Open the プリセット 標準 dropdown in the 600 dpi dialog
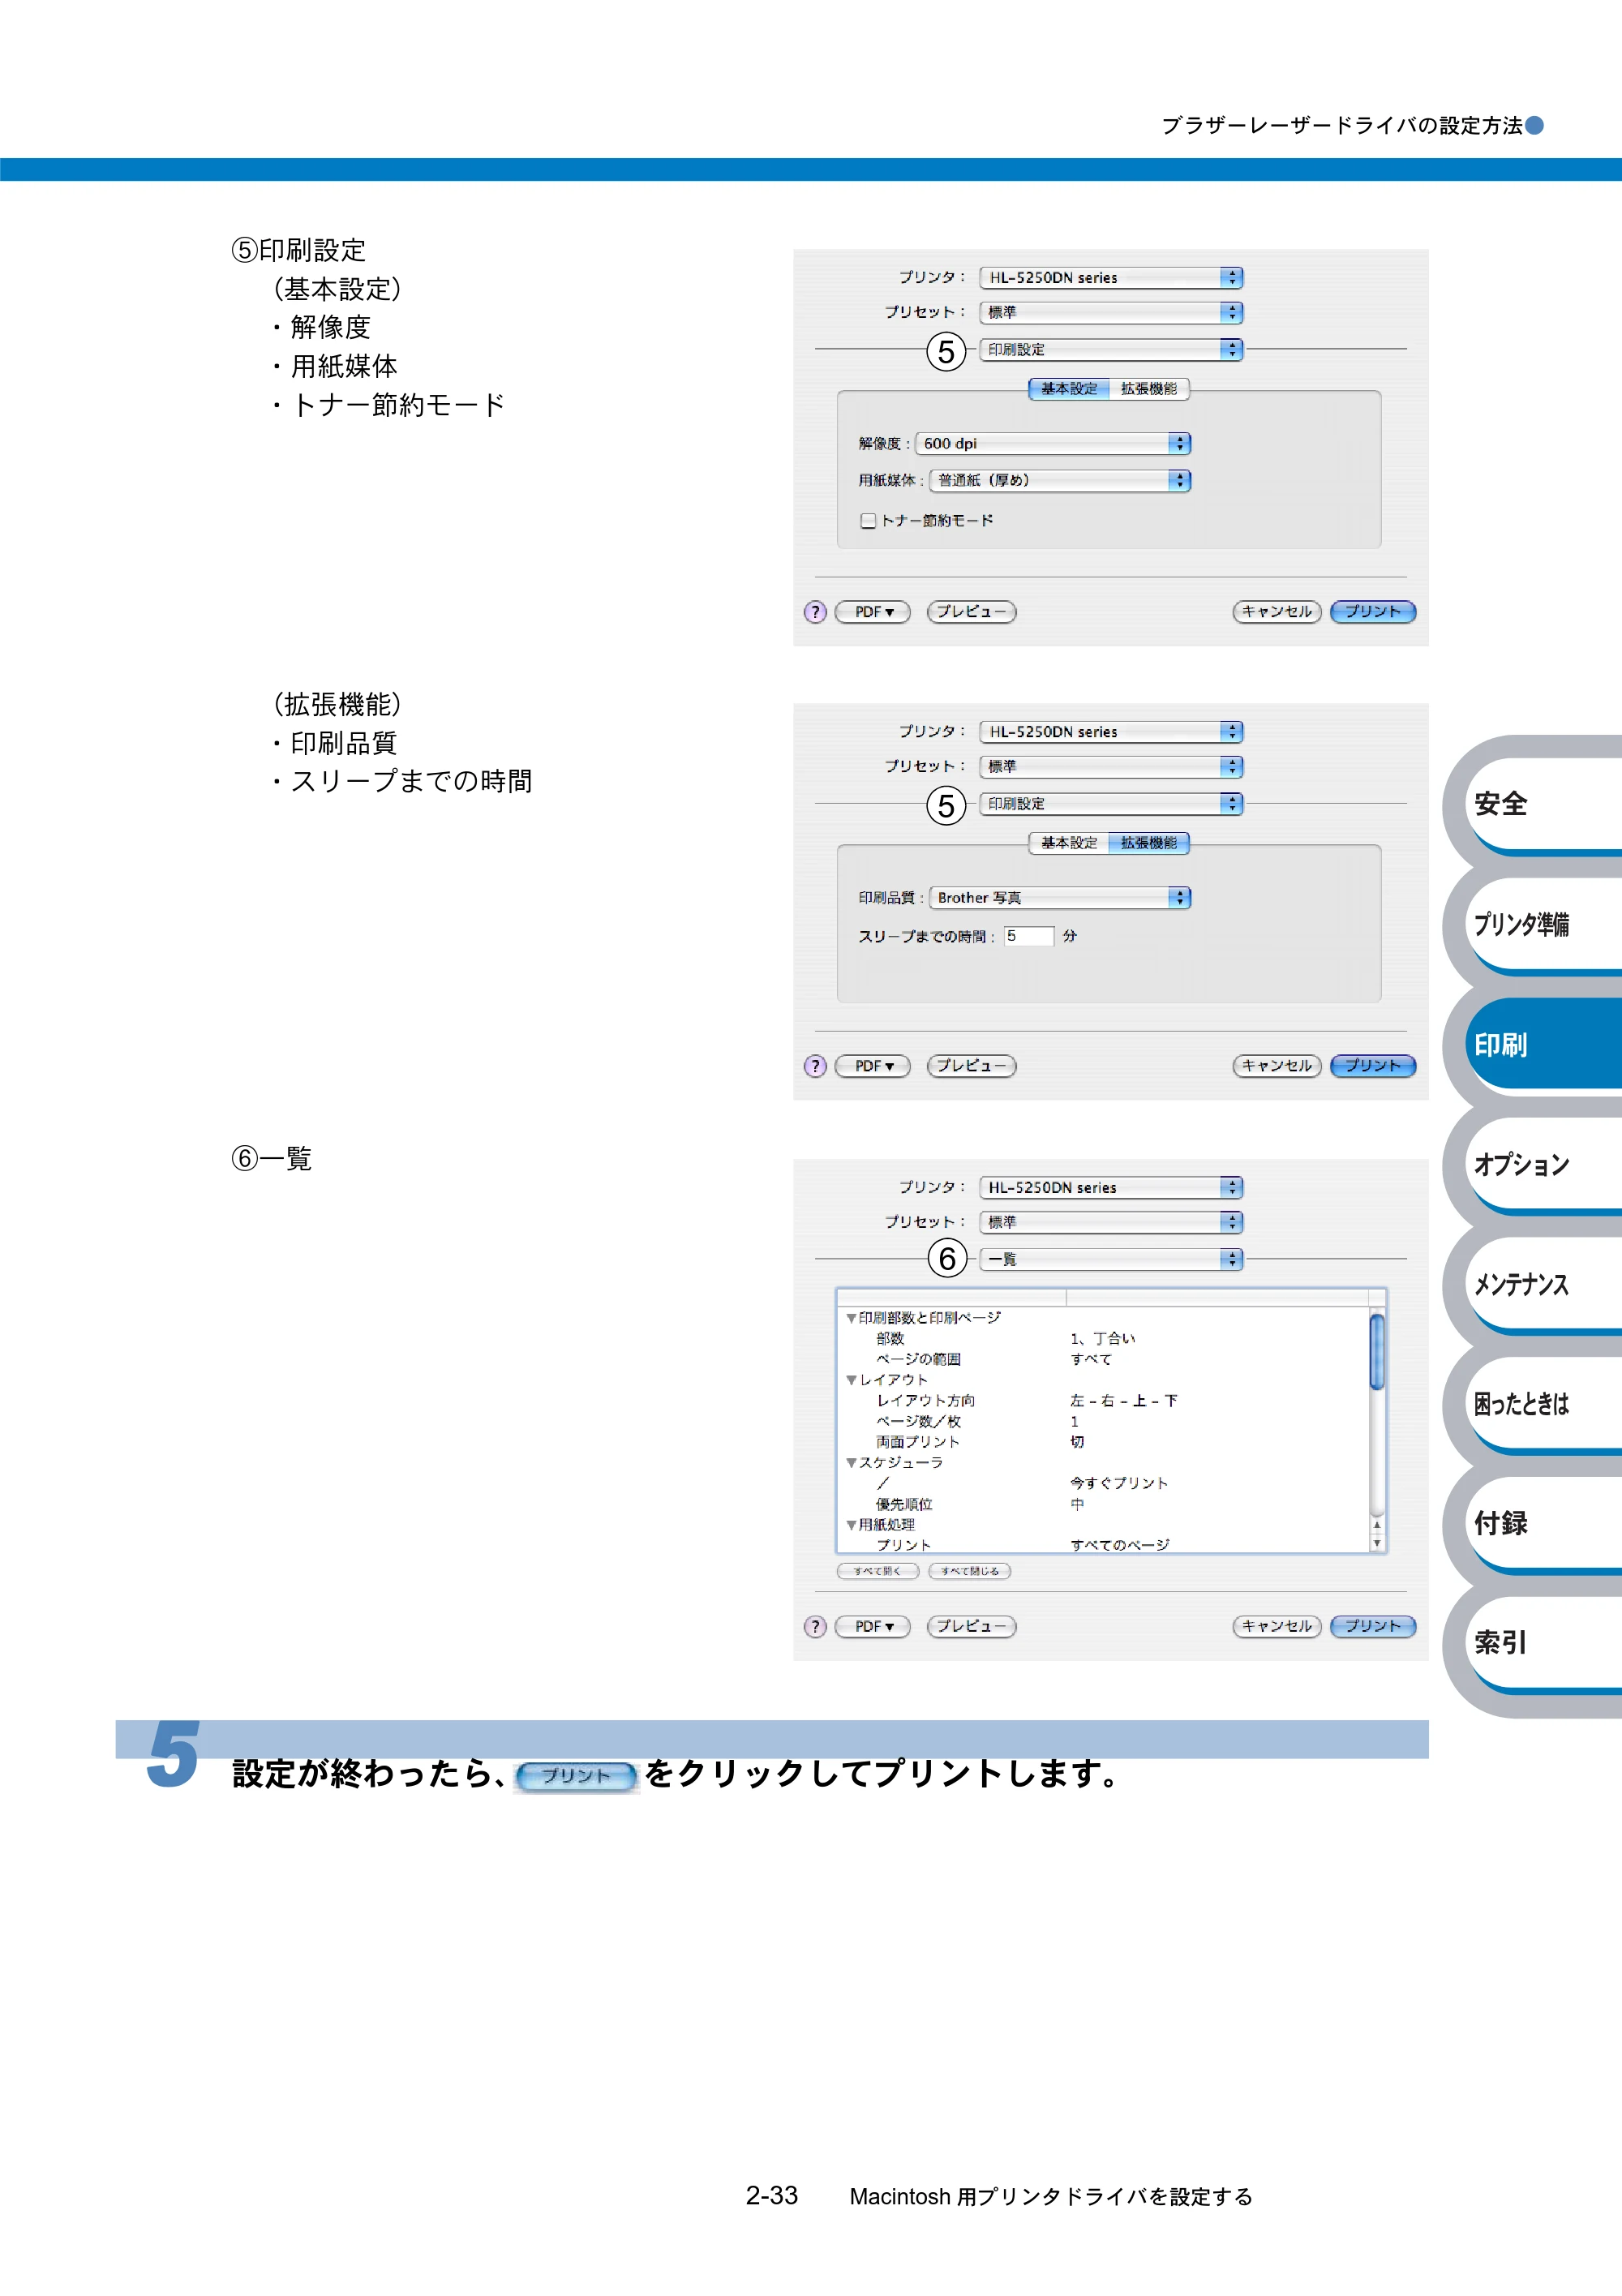Screen dimensions: 1622x2296 [x=1111, y=312]
